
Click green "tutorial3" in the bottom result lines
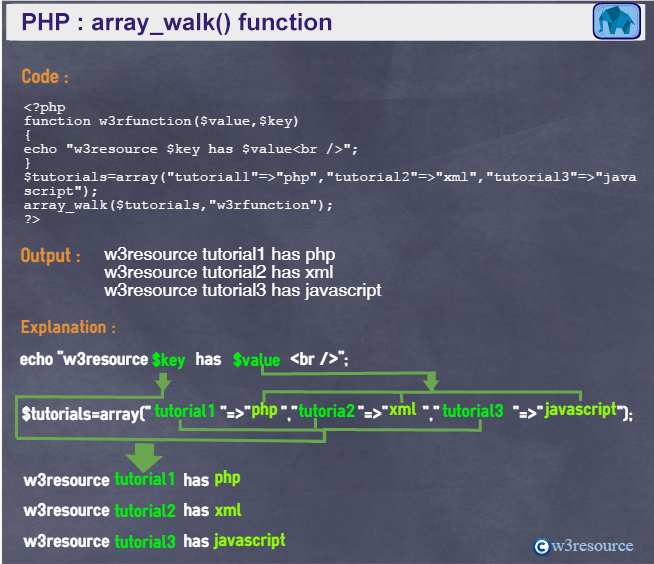[x=145, y=541]
